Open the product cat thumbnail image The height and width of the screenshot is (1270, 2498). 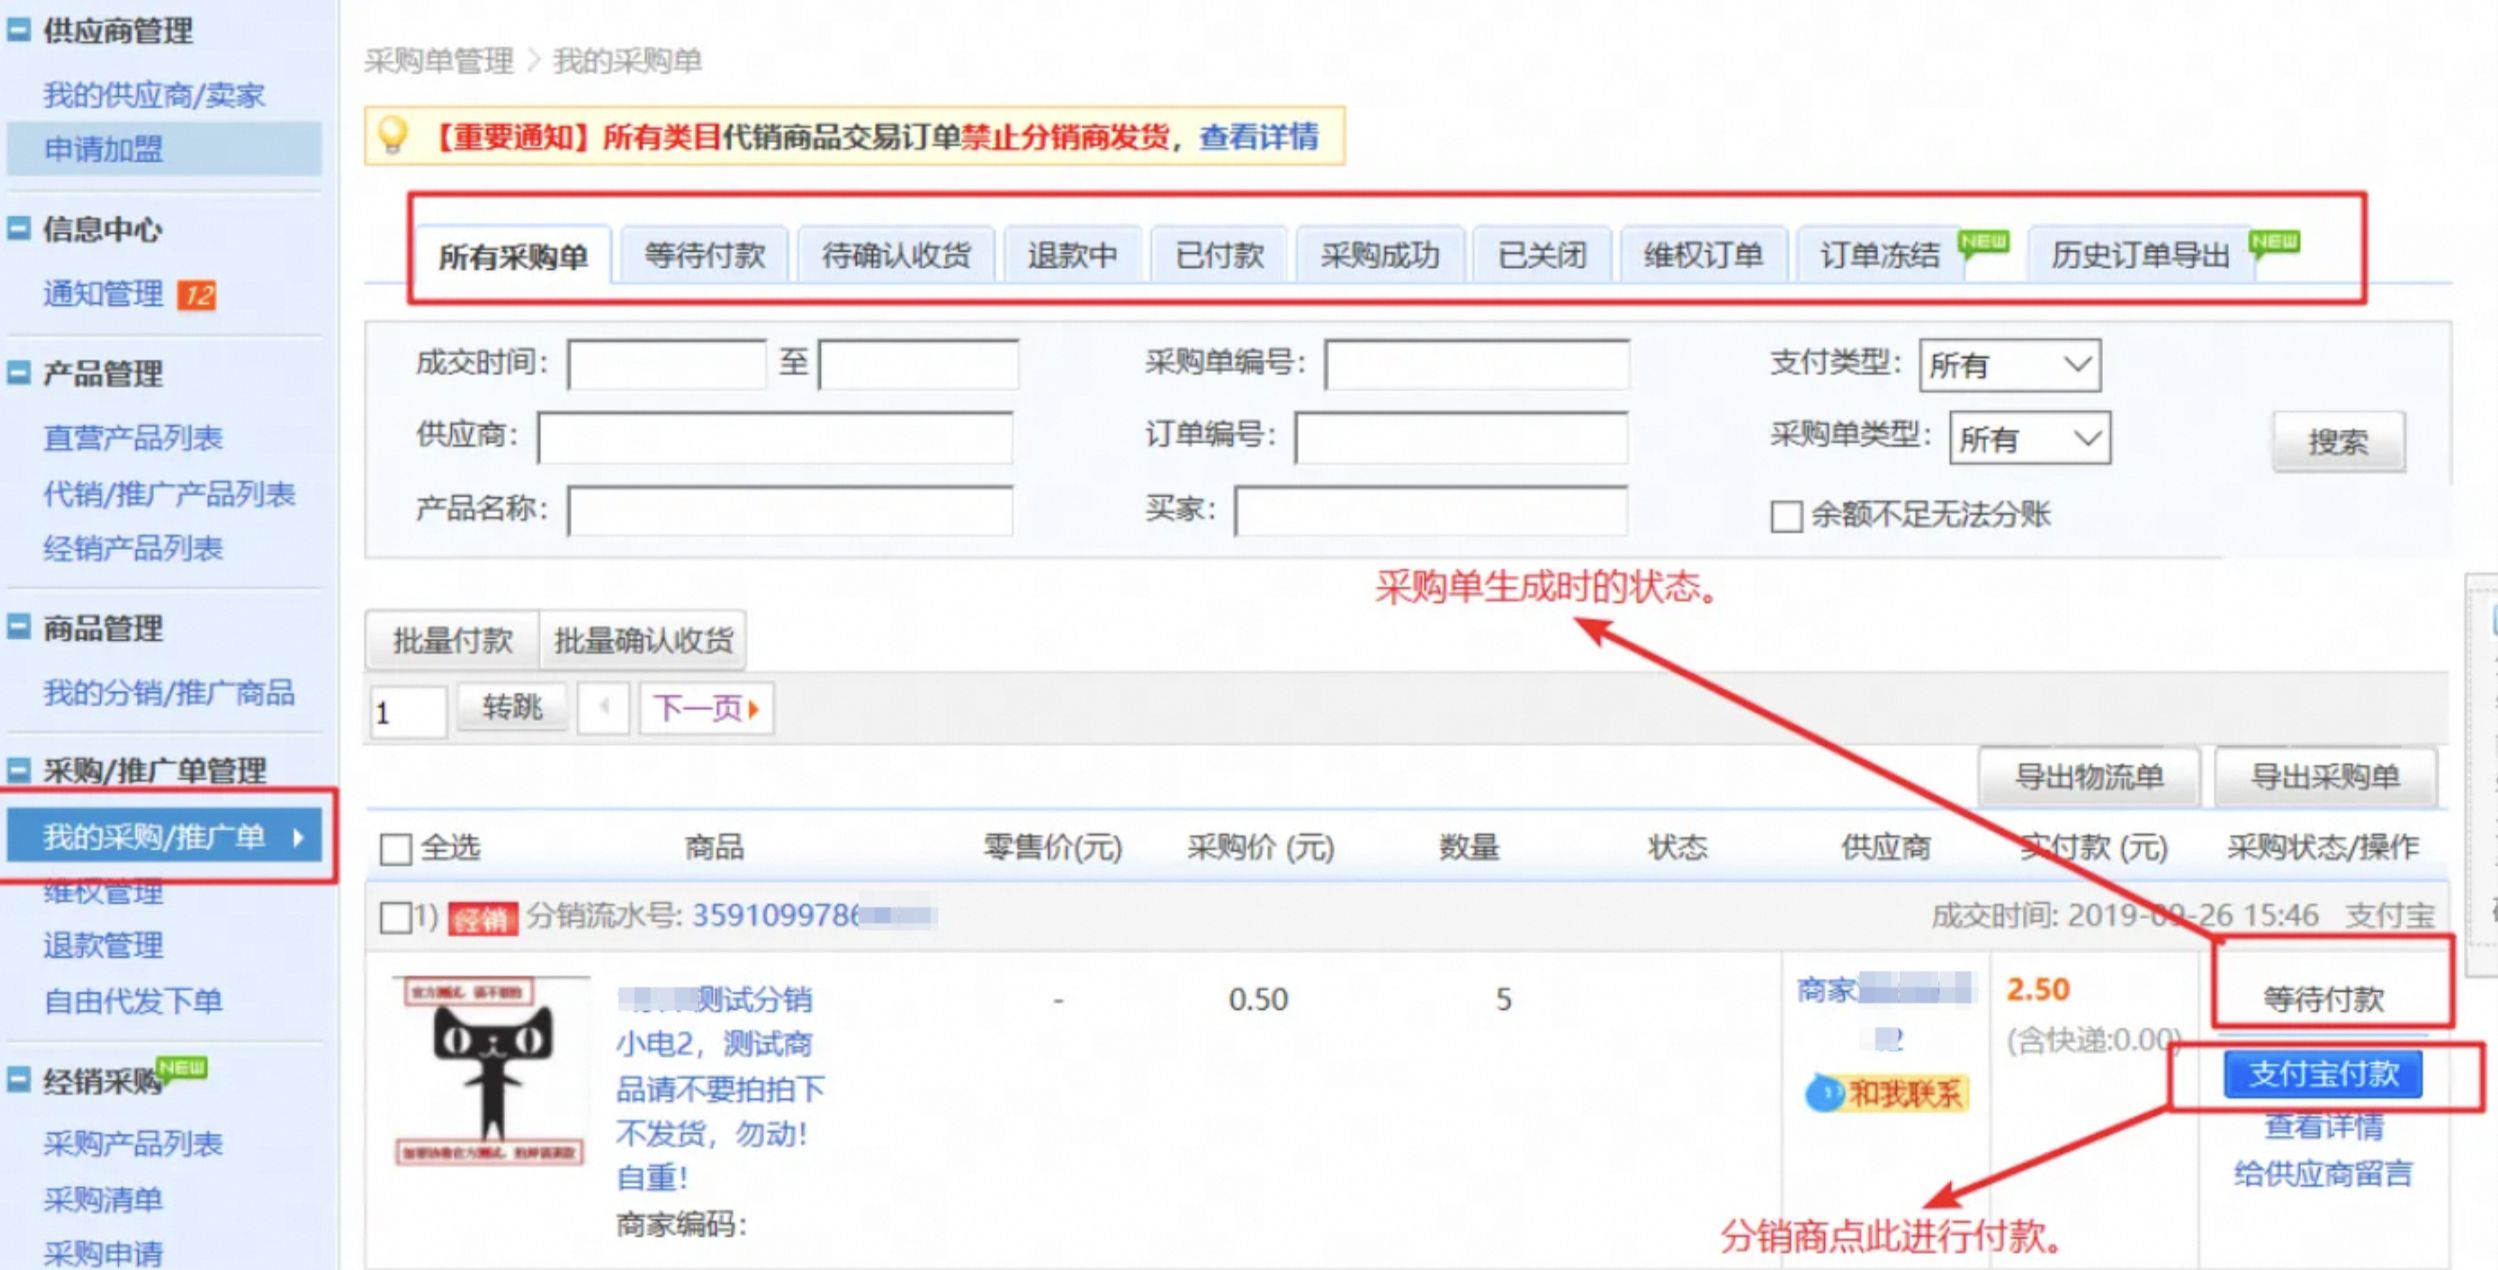(x=490, y=1071)
